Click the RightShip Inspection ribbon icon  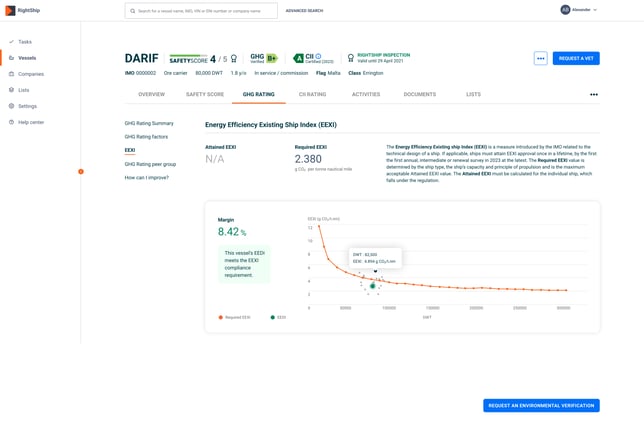pos(351,58)
